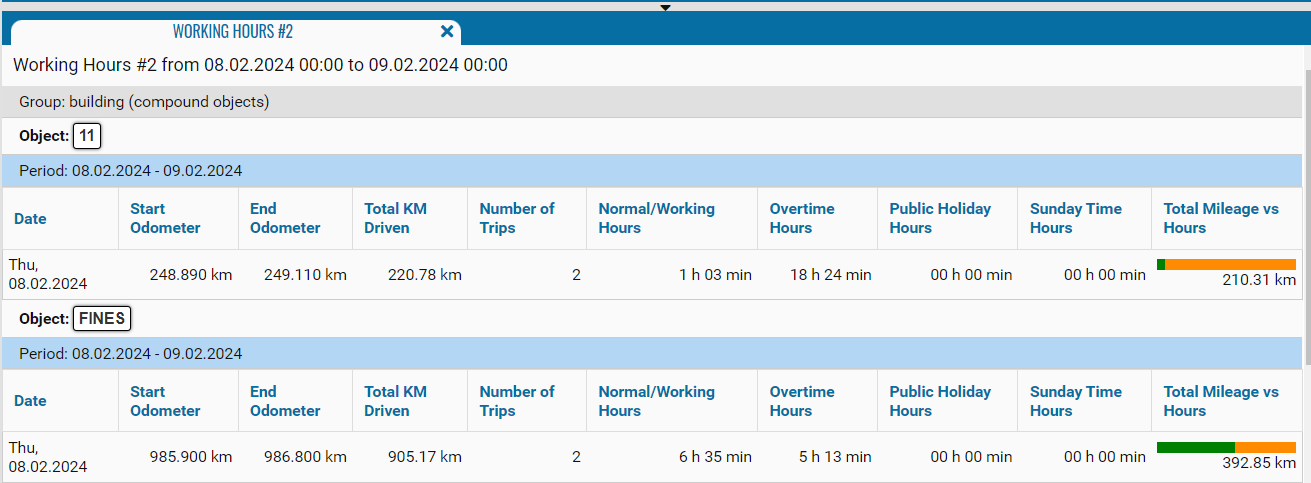Click the 248.890 km start odometer cell
The image size is (1311, 483).
190,274
